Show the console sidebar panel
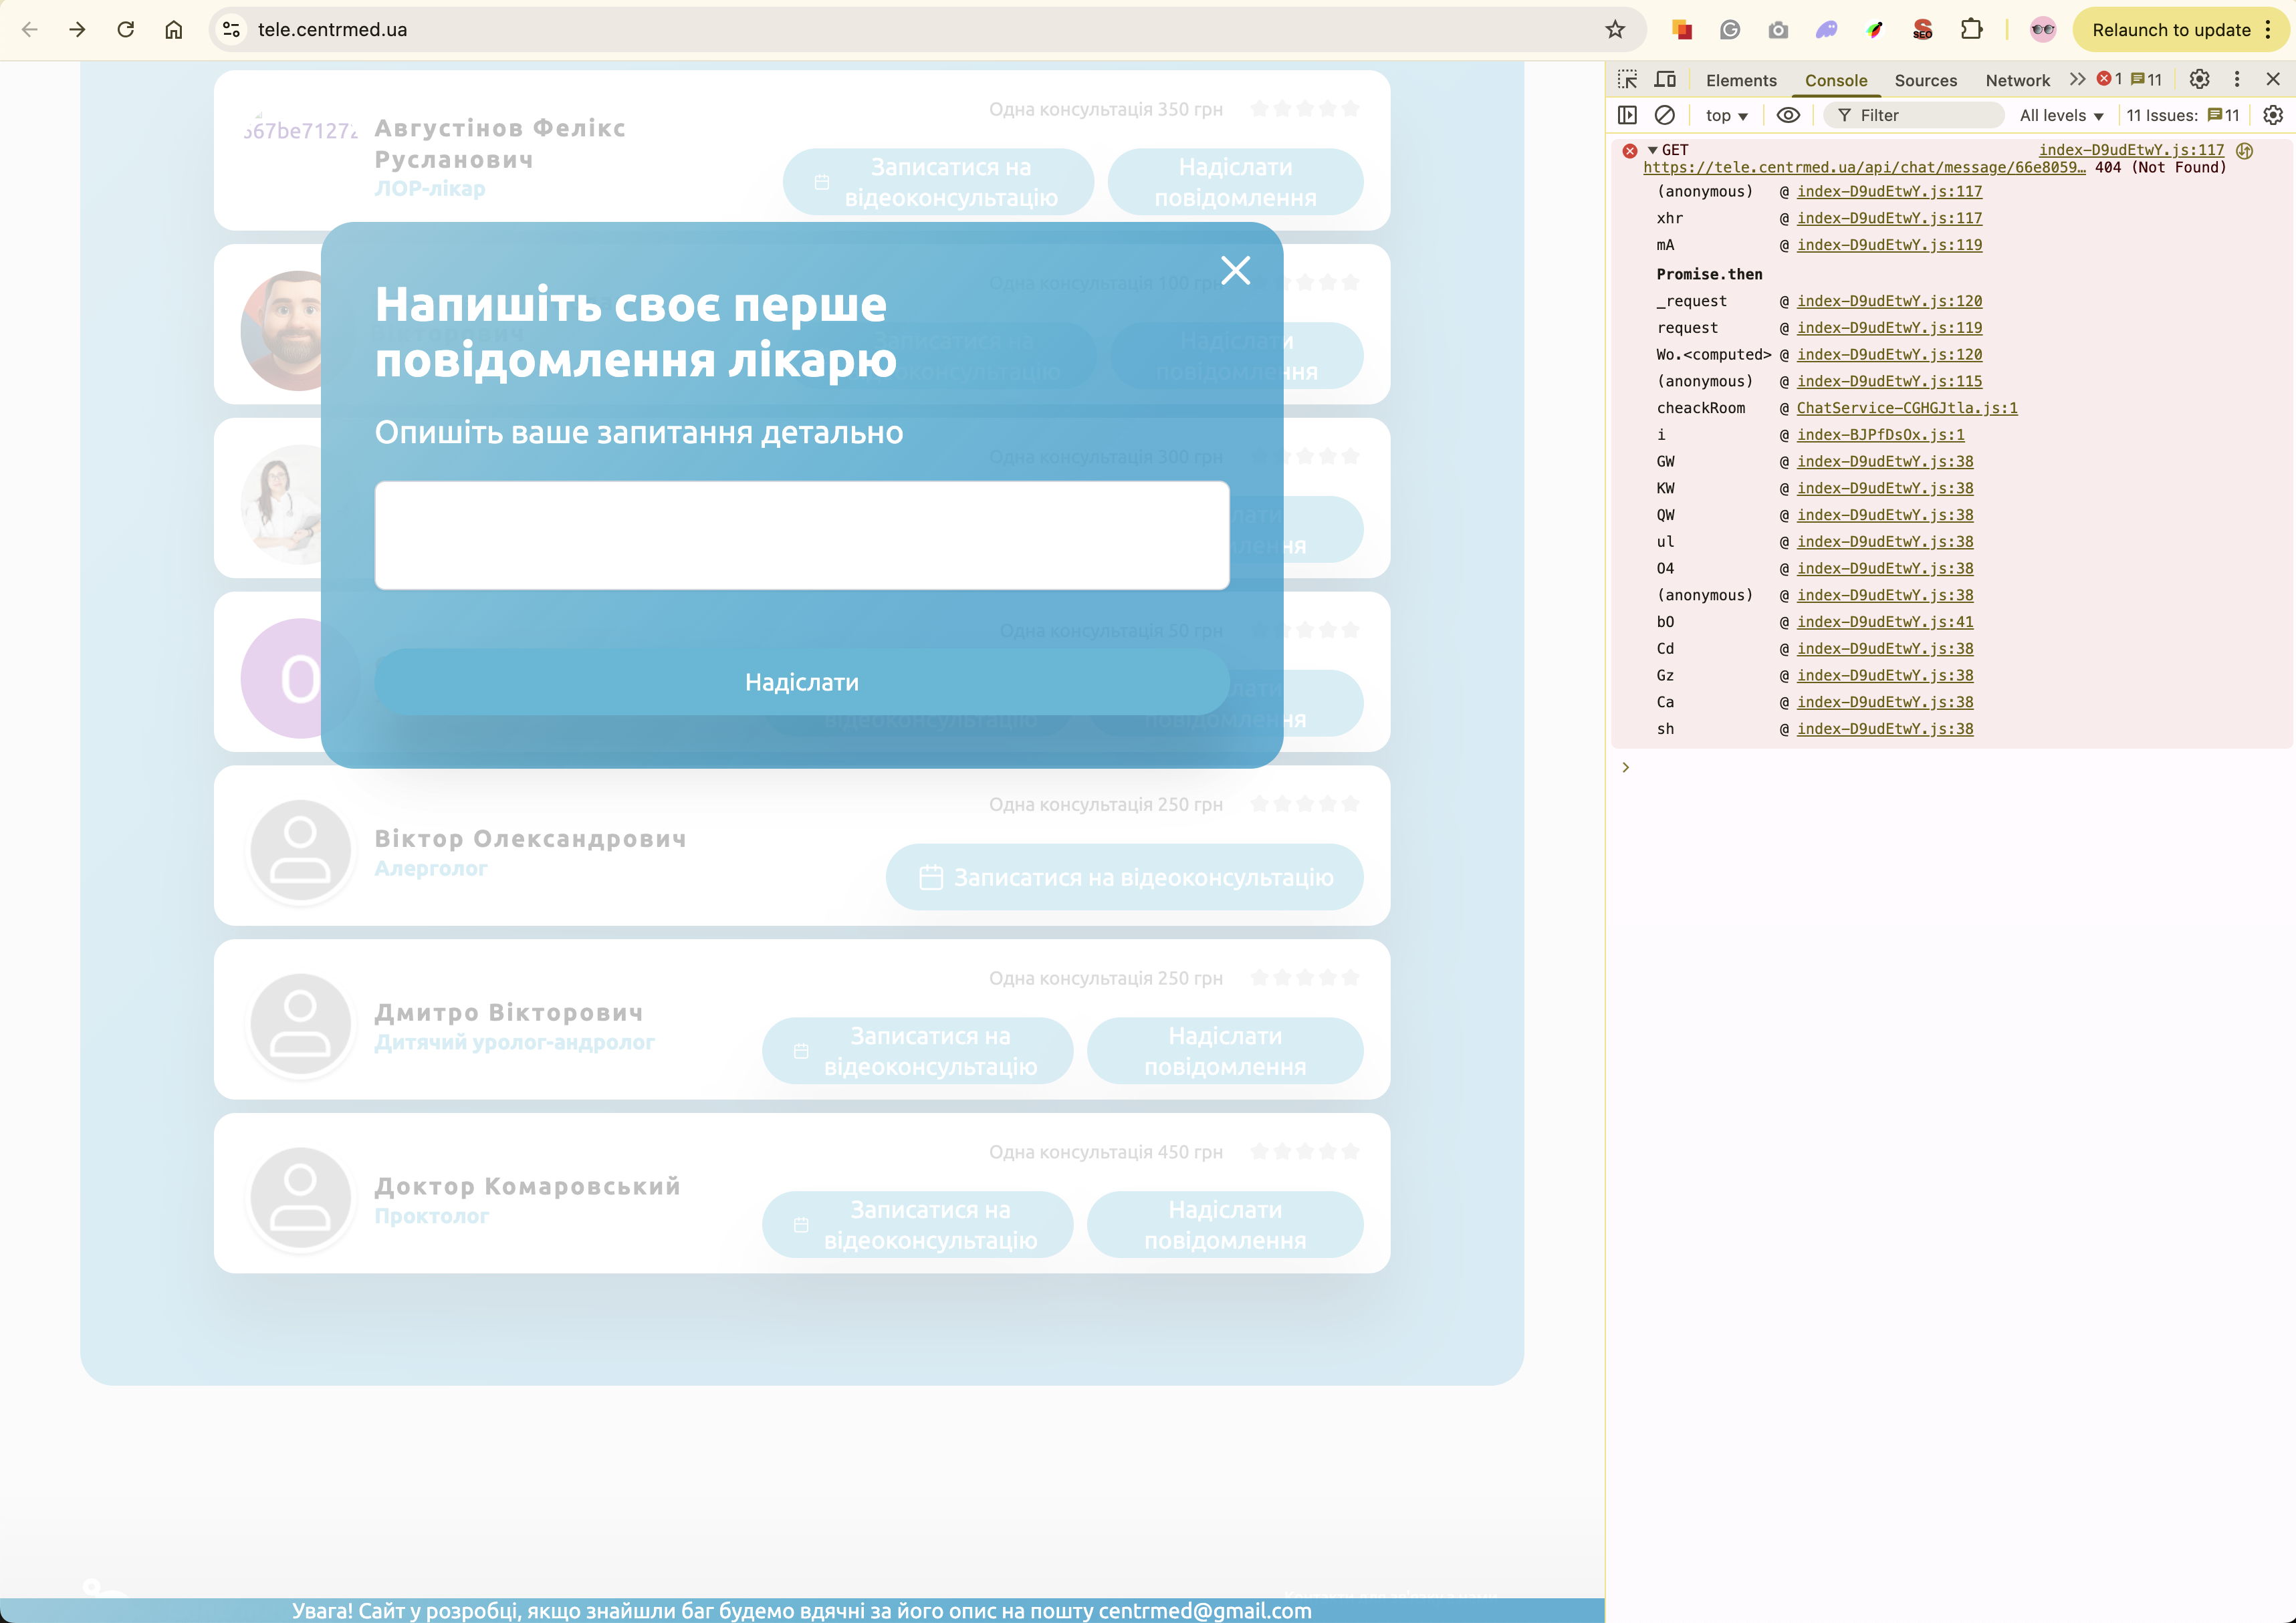The height and width of the screenshot is (1623, 2296). click(1627, 115)
